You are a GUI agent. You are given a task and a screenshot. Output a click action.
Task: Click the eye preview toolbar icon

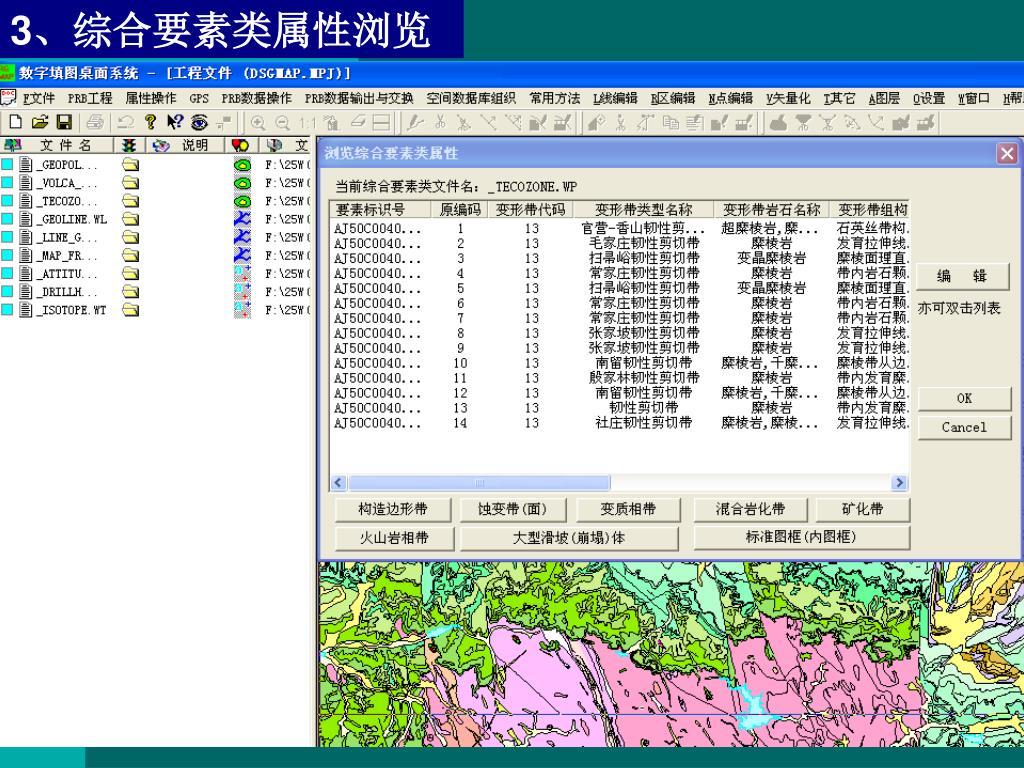(x=199, y=122)
